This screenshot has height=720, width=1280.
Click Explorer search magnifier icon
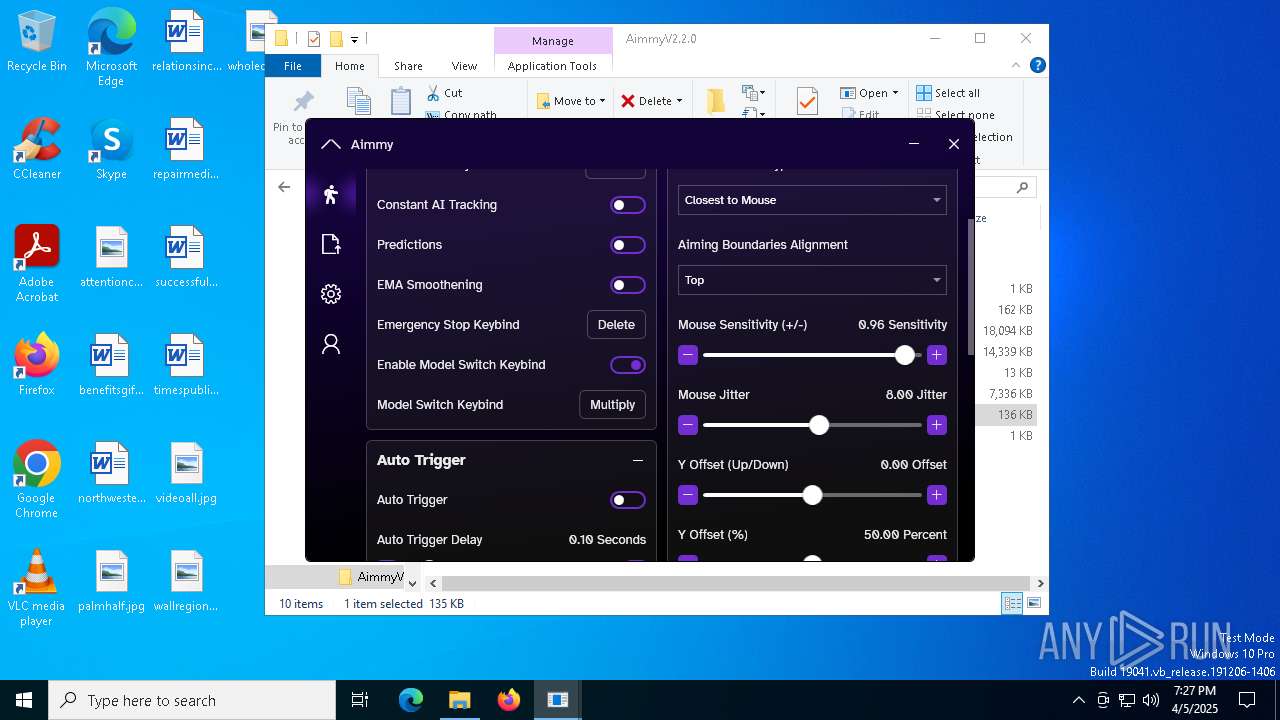(1022, 187)
